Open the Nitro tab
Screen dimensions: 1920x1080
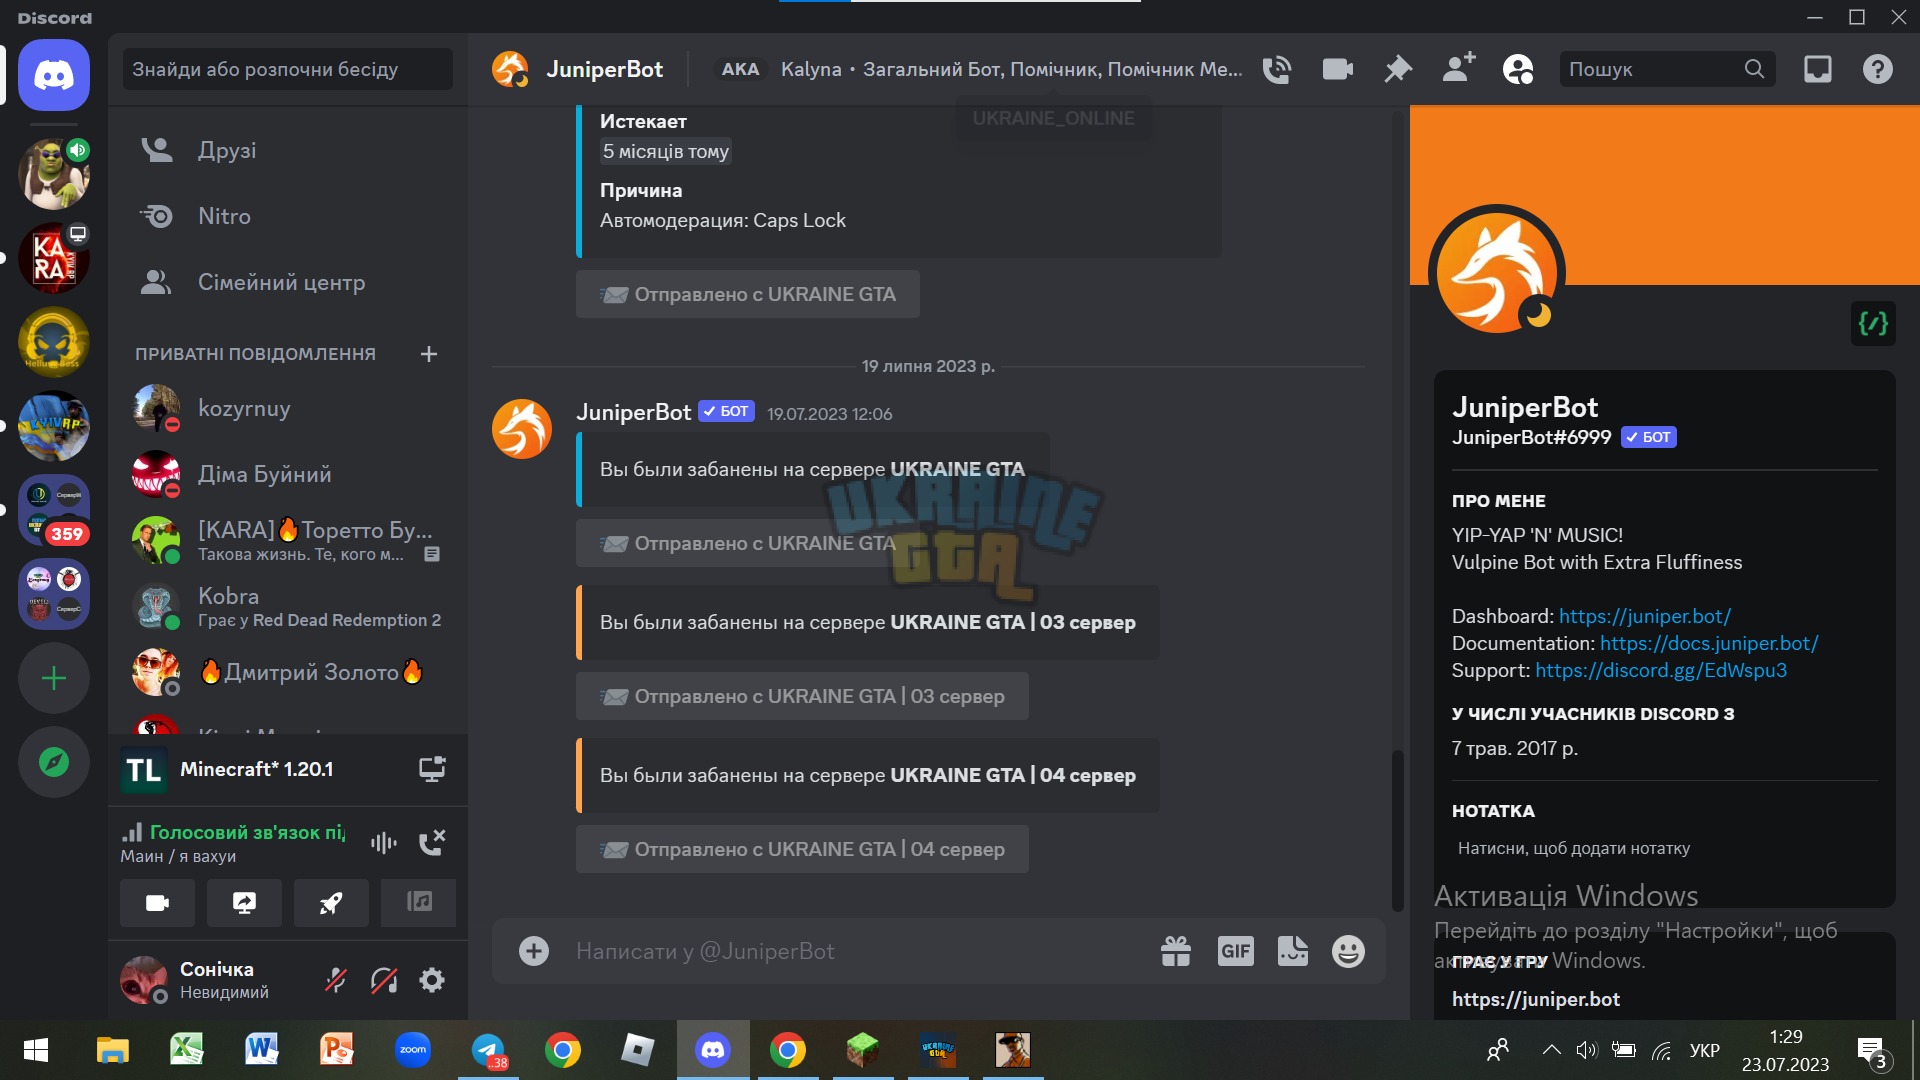click(288, 216)
